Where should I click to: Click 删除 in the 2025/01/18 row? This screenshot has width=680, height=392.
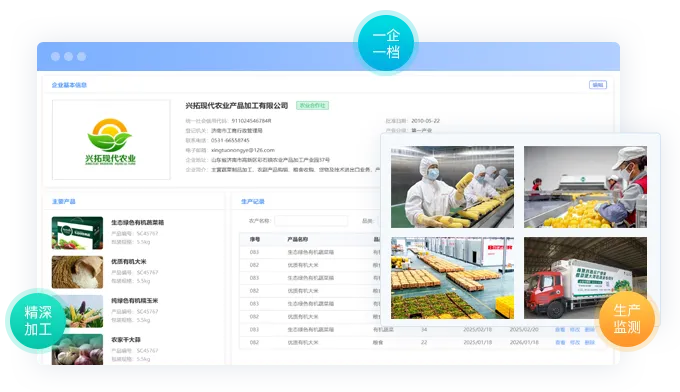point(589,342)
